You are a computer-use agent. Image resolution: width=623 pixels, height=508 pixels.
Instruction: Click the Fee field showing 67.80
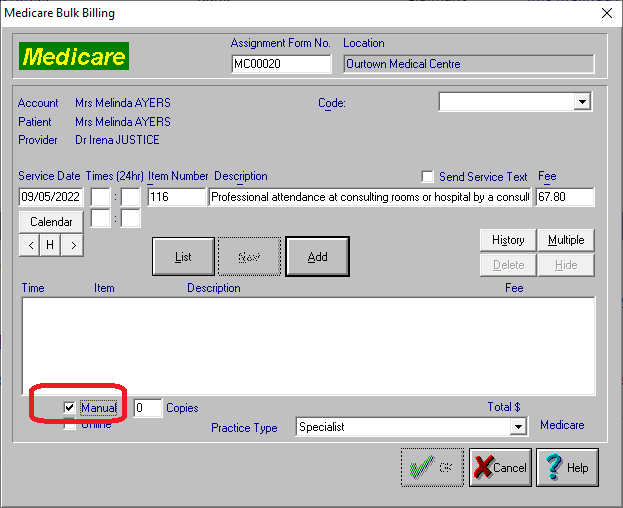[565, 197]
